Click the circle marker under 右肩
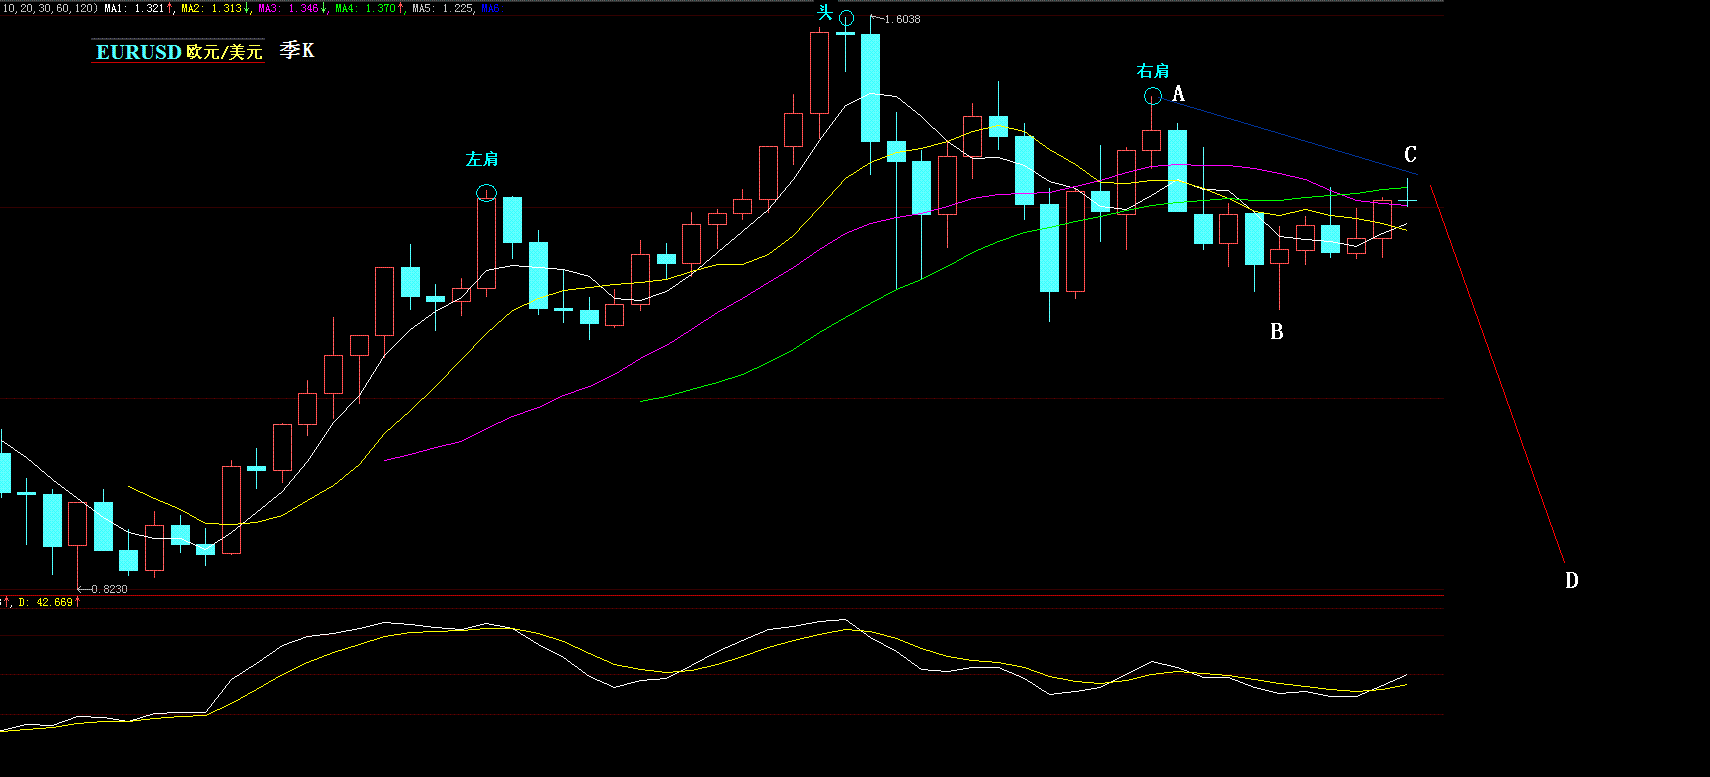This screenshot has width=1710, height=777. click(1153, 96)
